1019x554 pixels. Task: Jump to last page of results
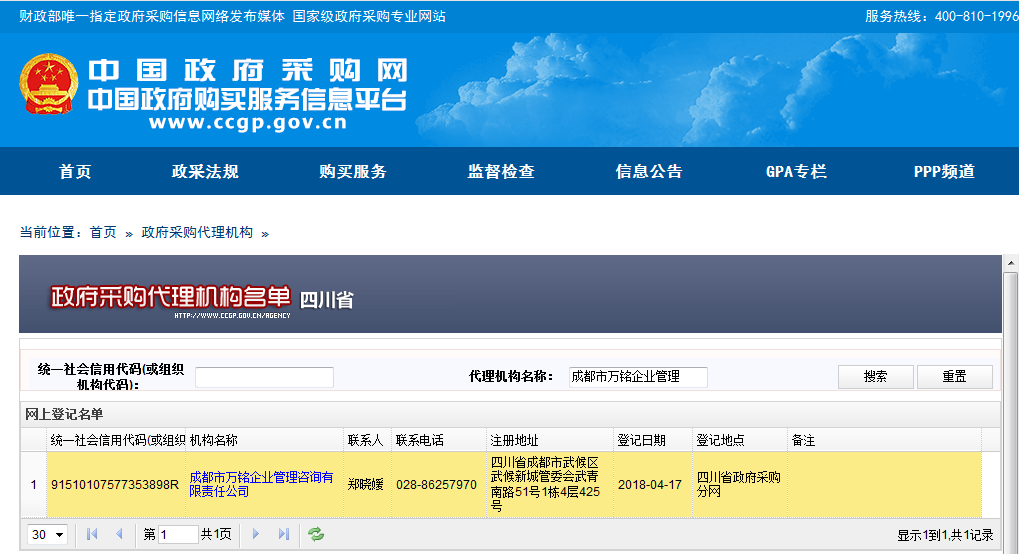pos(283,535)
